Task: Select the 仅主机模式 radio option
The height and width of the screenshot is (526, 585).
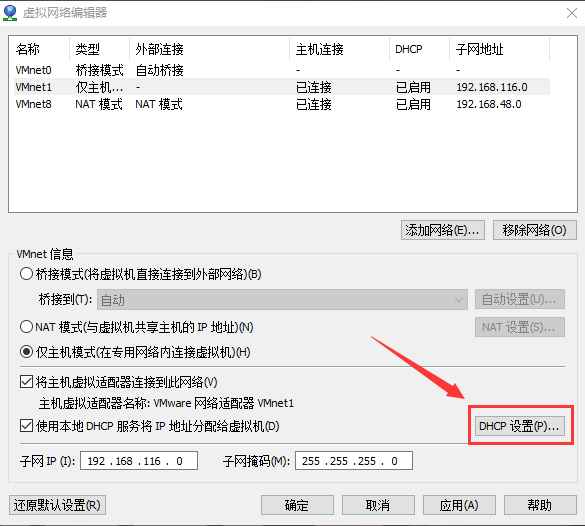Action: (x=26, y=352)
